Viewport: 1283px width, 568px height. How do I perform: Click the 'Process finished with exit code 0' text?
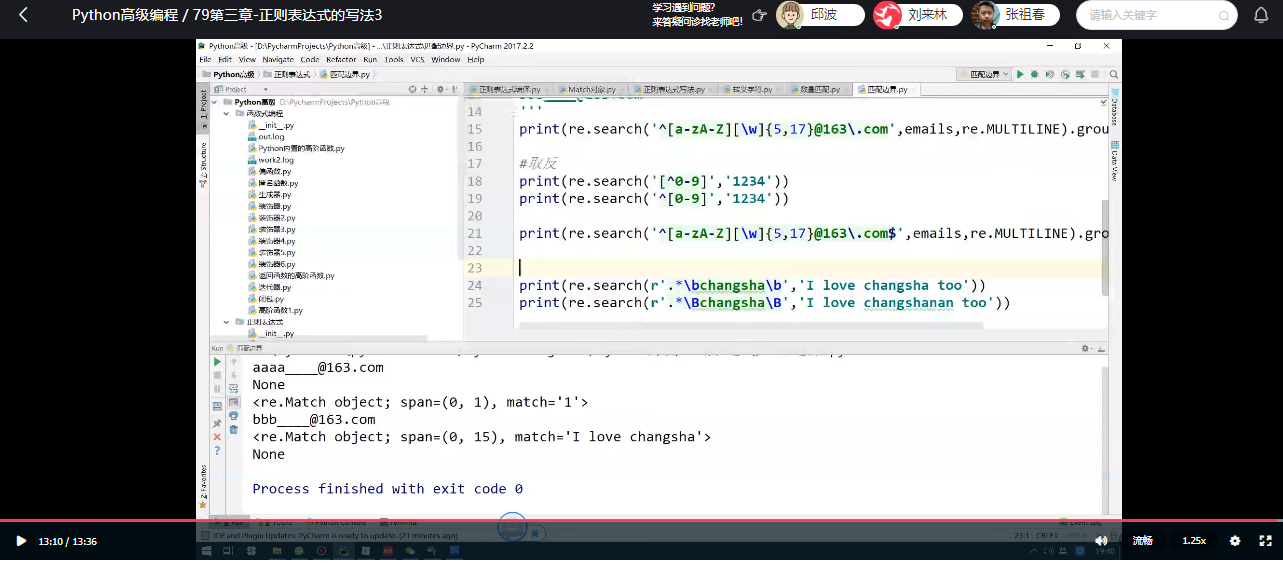click(387, 488)
